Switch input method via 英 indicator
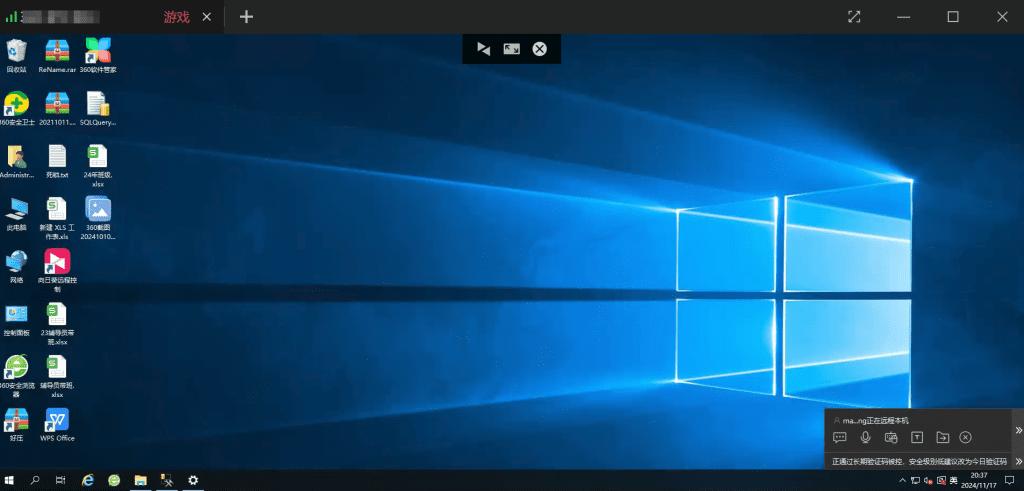The width and height of the screenshot is (1024, 491). pos(953,481)
